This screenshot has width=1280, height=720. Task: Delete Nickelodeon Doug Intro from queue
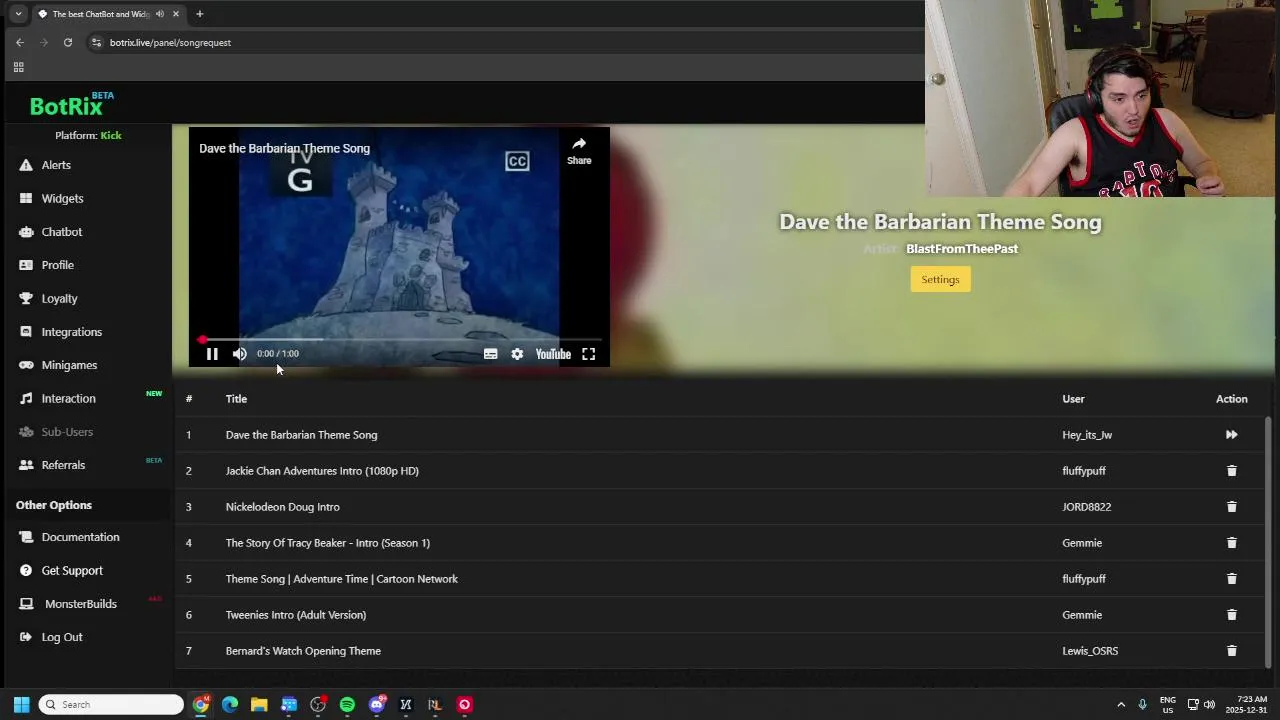[1231, 507]
